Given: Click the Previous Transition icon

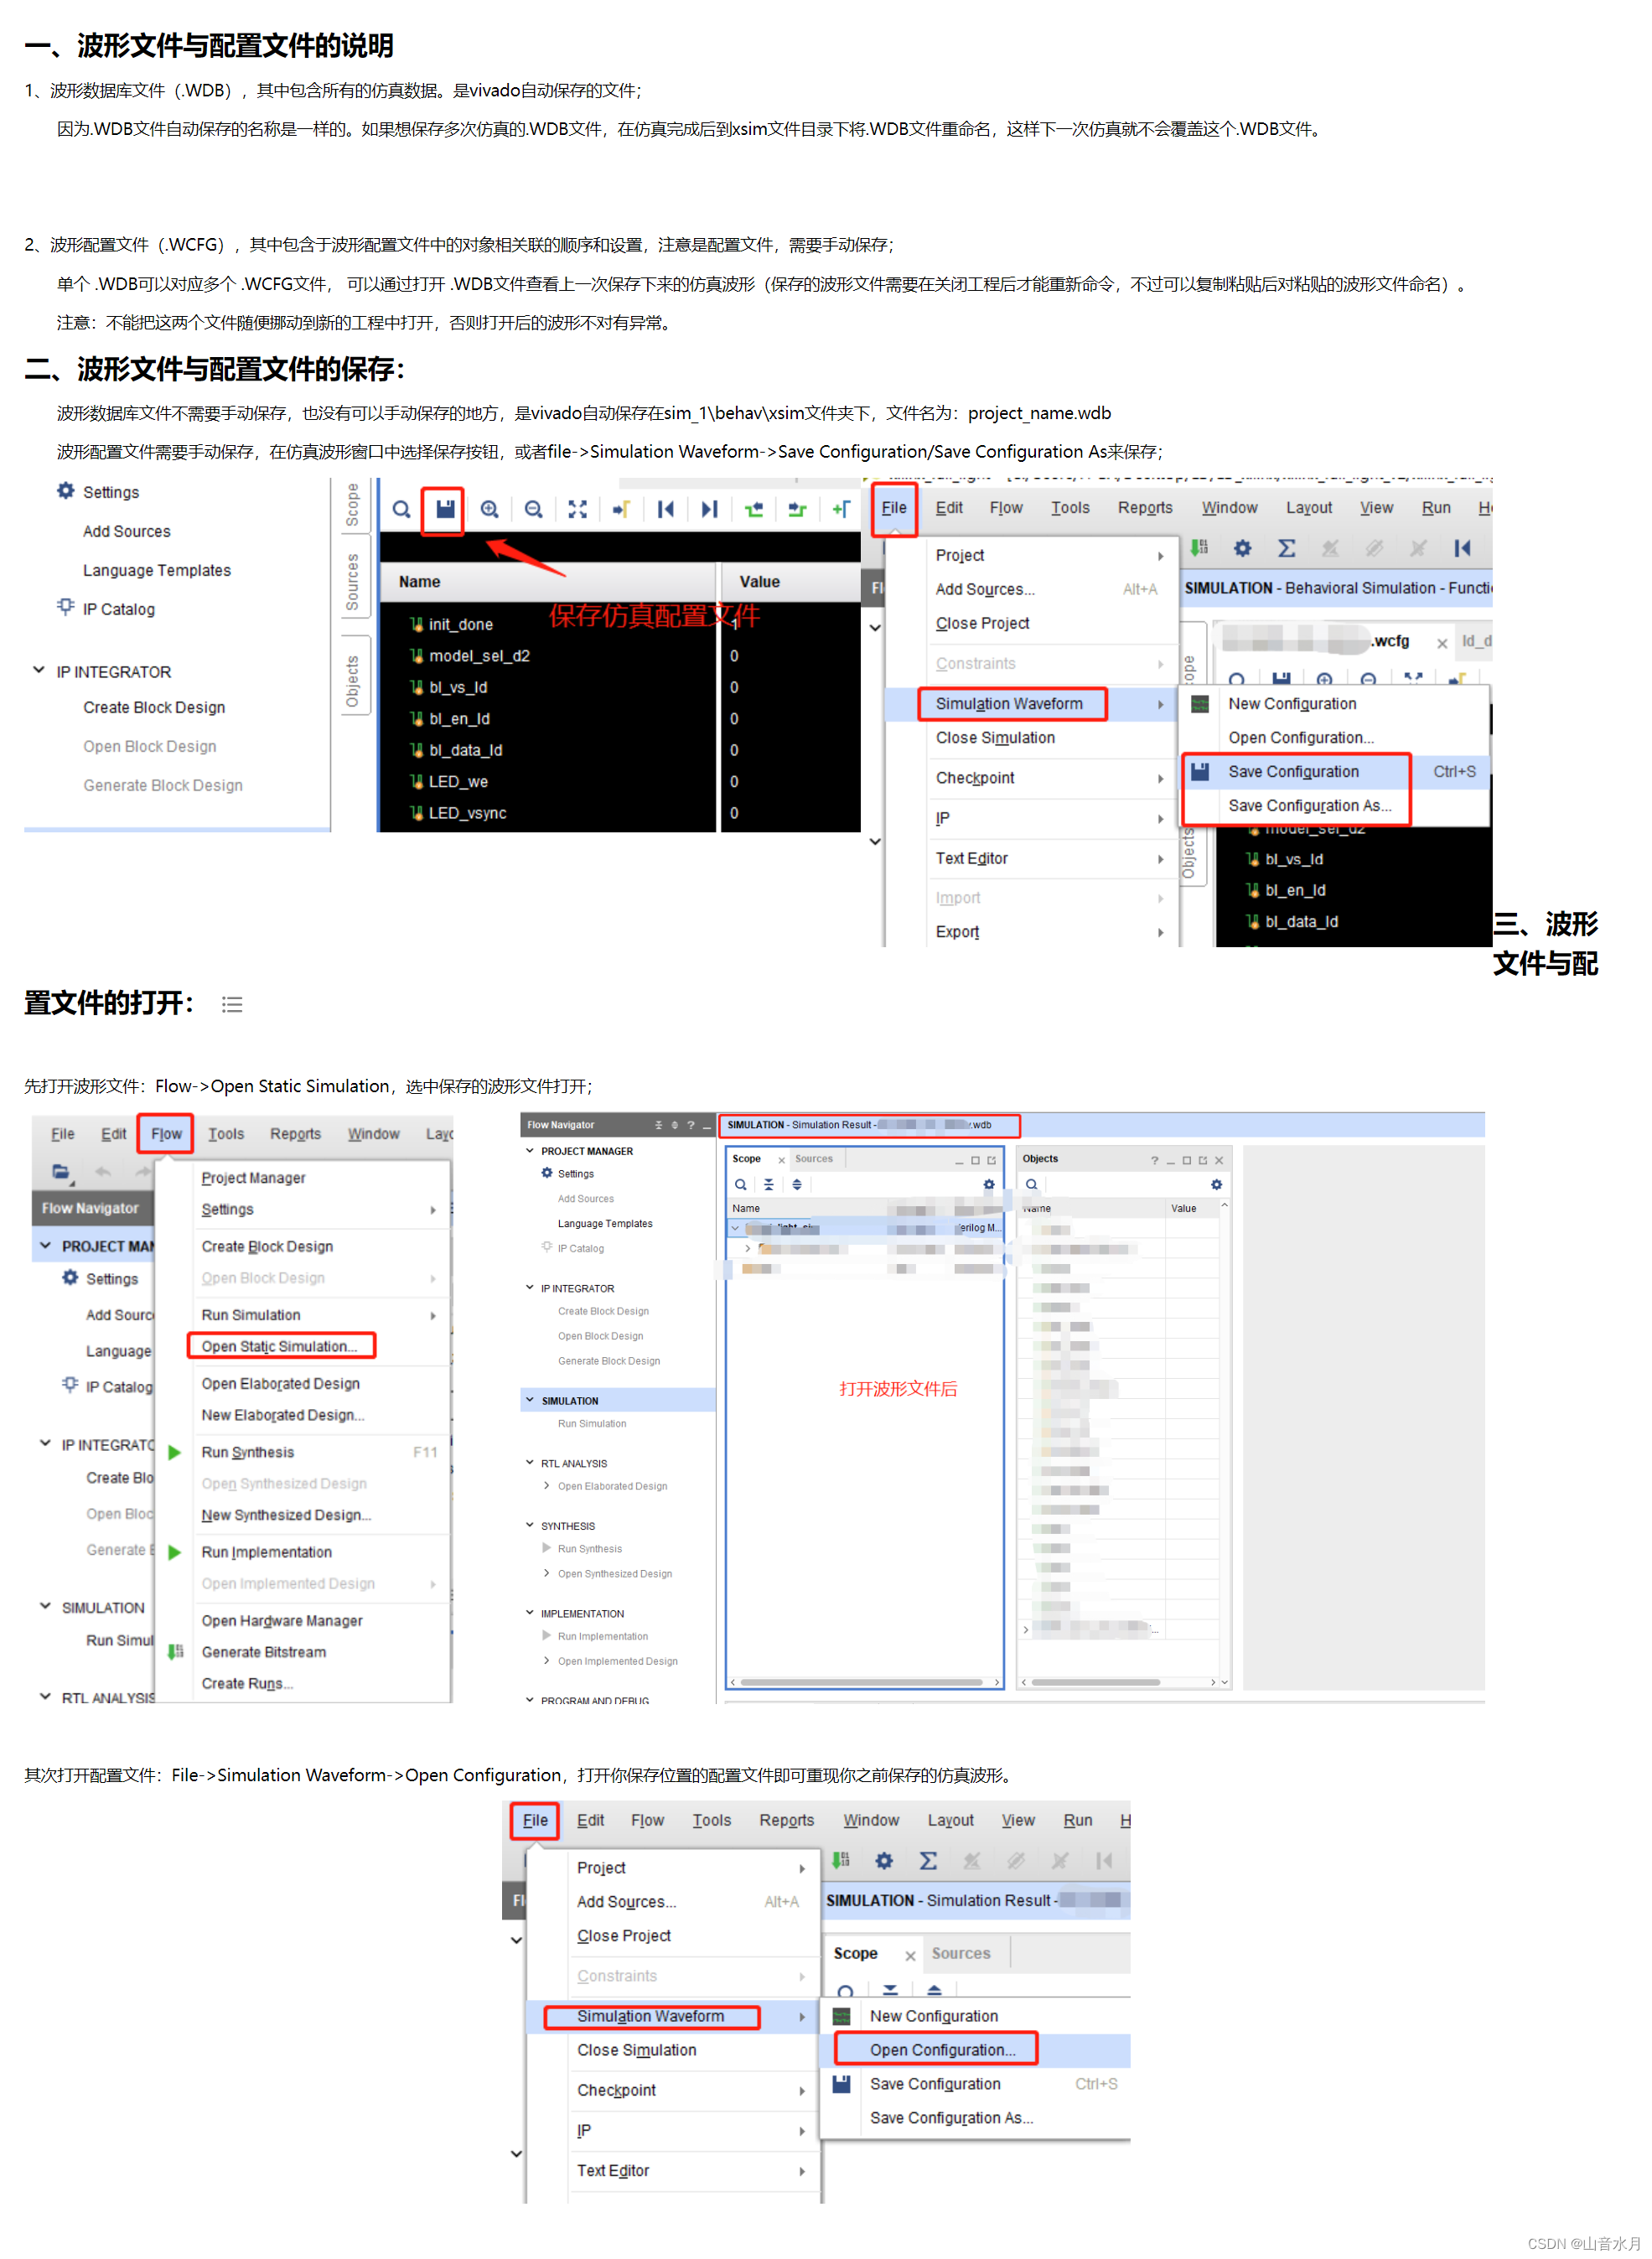Looking at the screenshot, I should point(753,509).
